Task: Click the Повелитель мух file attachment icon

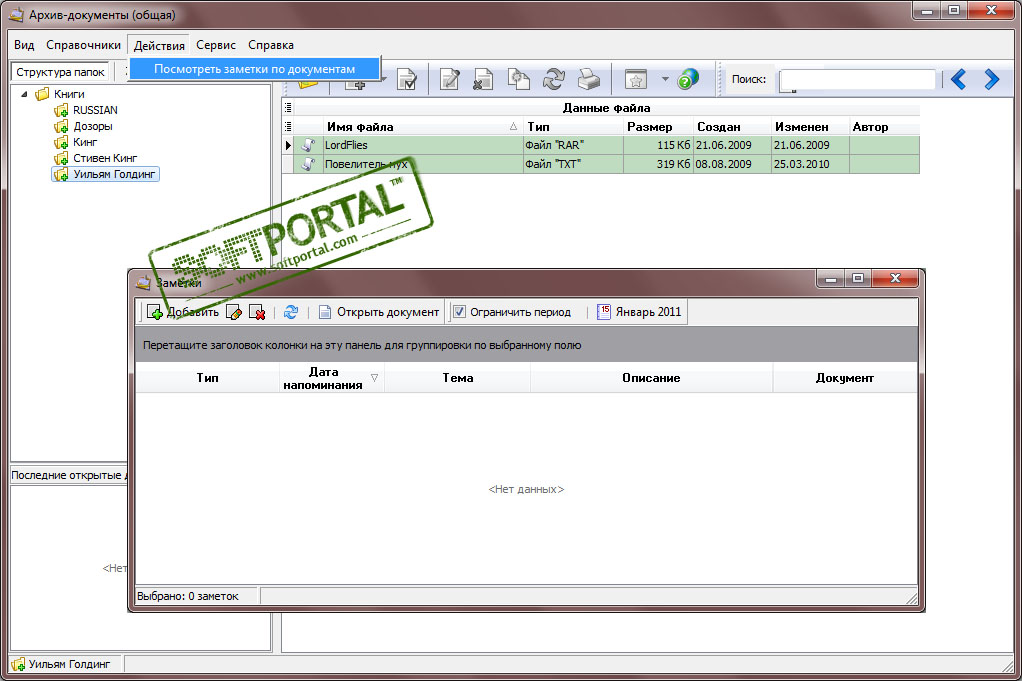Action: [x=308, y=164]
